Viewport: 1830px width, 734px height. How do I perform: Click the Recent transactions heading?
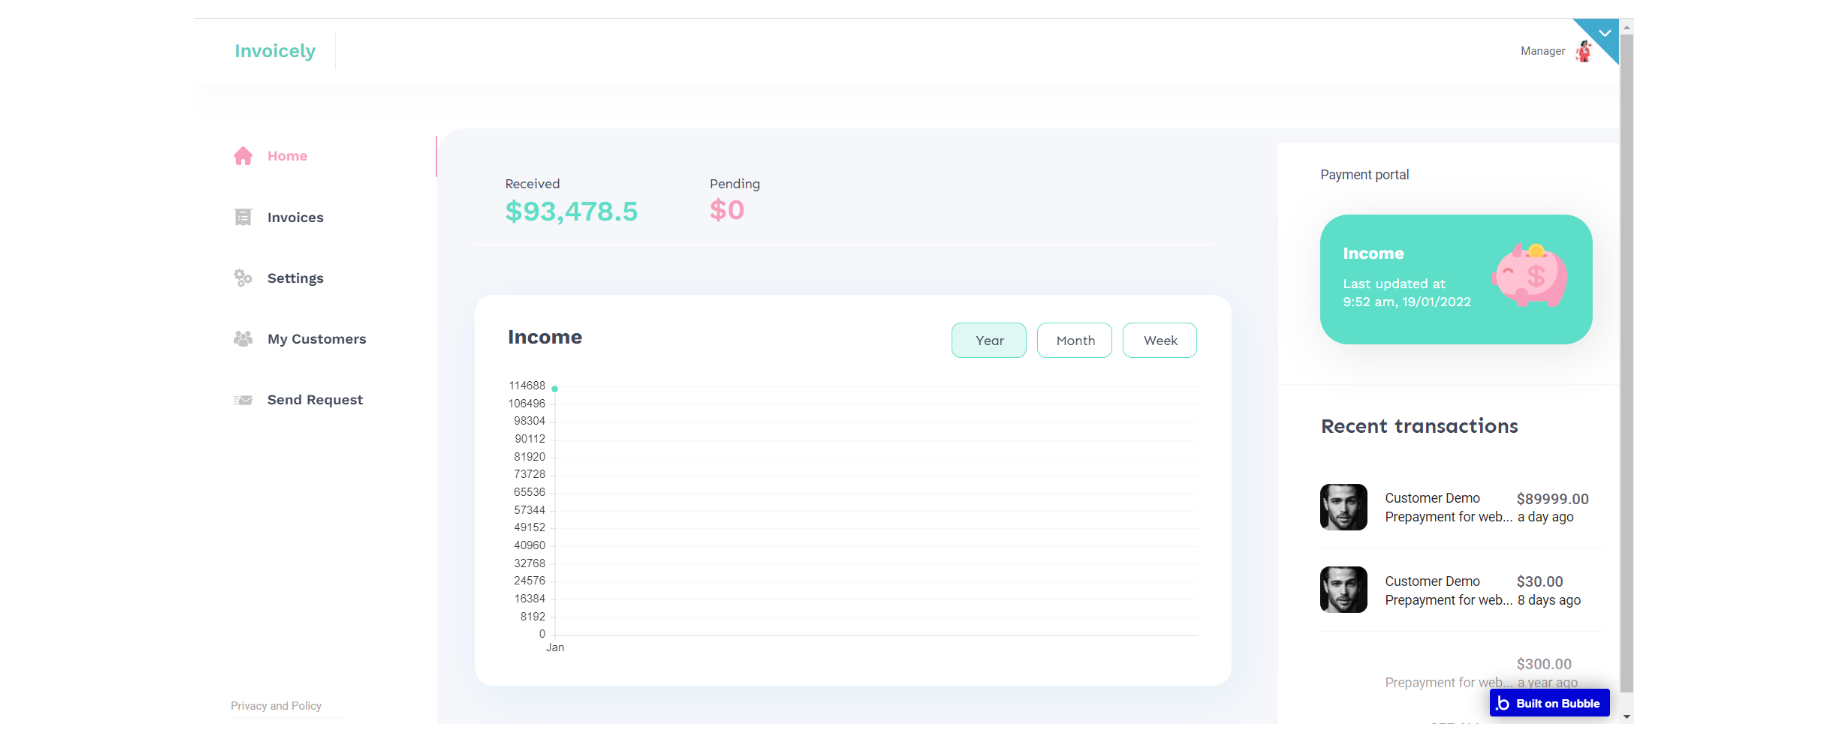[x=1419, y=426]
